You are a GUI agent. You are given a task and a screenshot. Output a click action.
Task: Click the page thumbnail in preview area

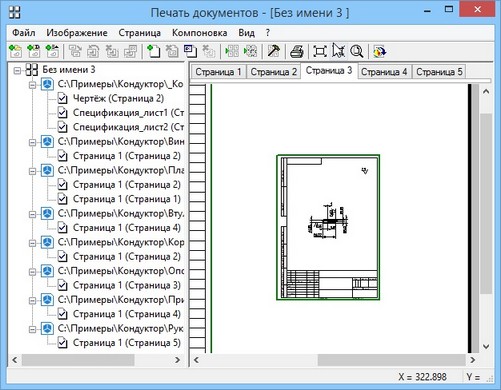(328, 227)
